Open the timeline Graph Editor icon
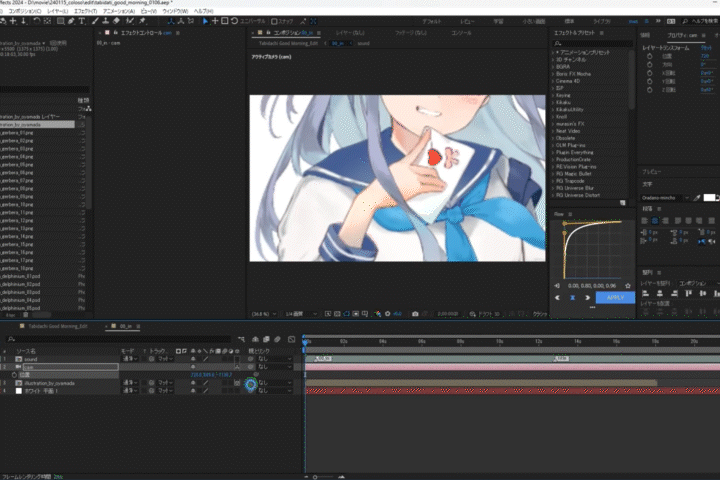Image resolution: width=720 pixels, height=480 pixels. point(292,339)
